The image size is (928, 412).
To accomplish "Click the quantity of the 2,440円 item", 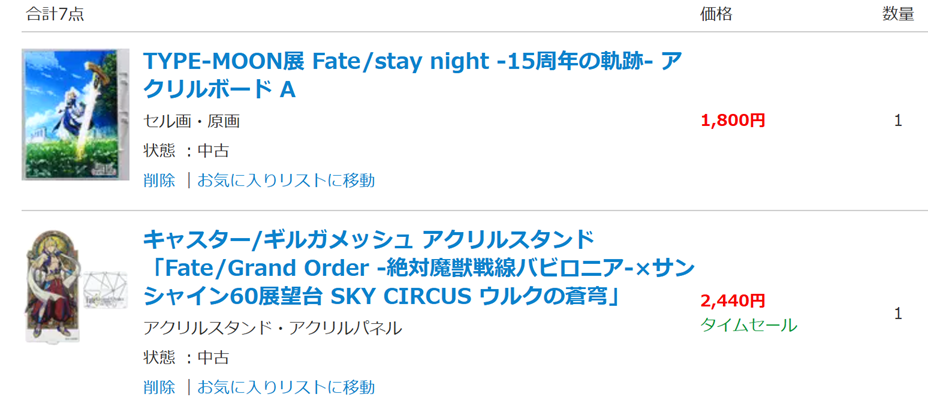I will 898,314.
